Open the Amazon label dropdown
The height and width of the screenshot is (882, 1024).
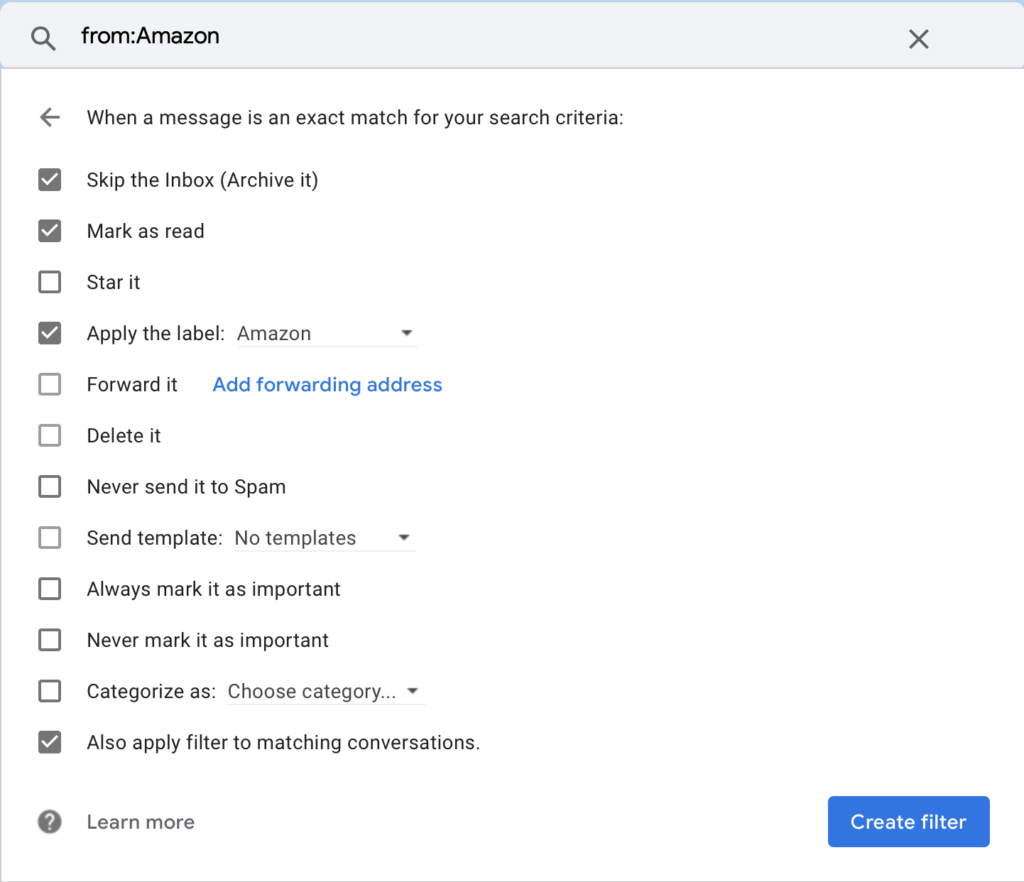(327, 334)
